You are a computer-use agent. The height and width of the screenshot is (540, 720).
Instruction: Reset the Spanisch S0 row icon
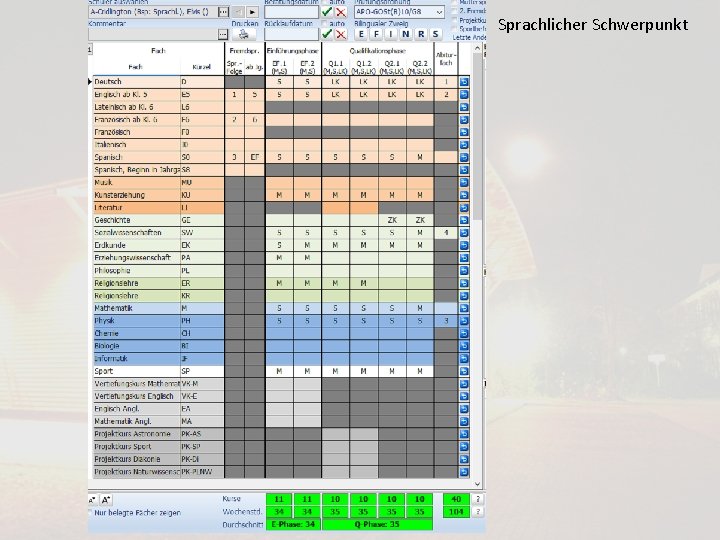coord(464,157)
